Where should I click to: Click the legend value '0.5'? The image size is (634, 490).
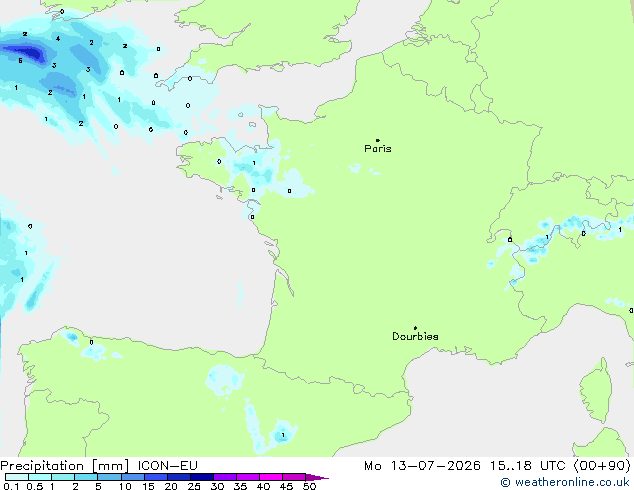tap(35, 486)
